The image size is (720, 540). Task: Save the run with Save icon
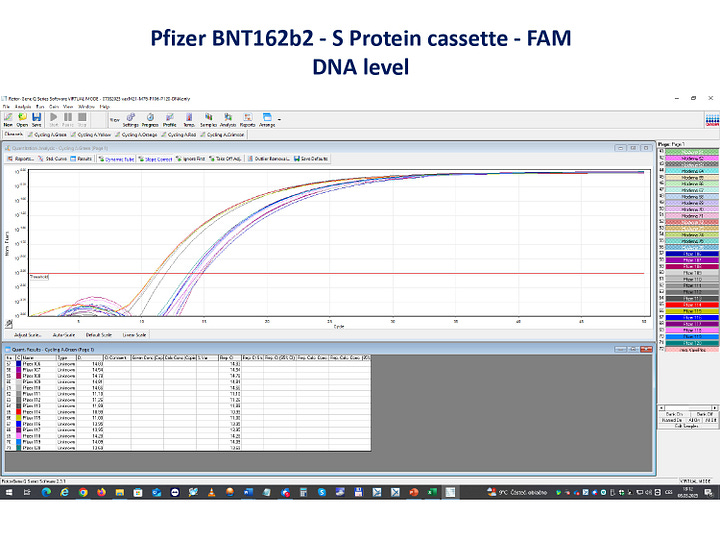36,119
